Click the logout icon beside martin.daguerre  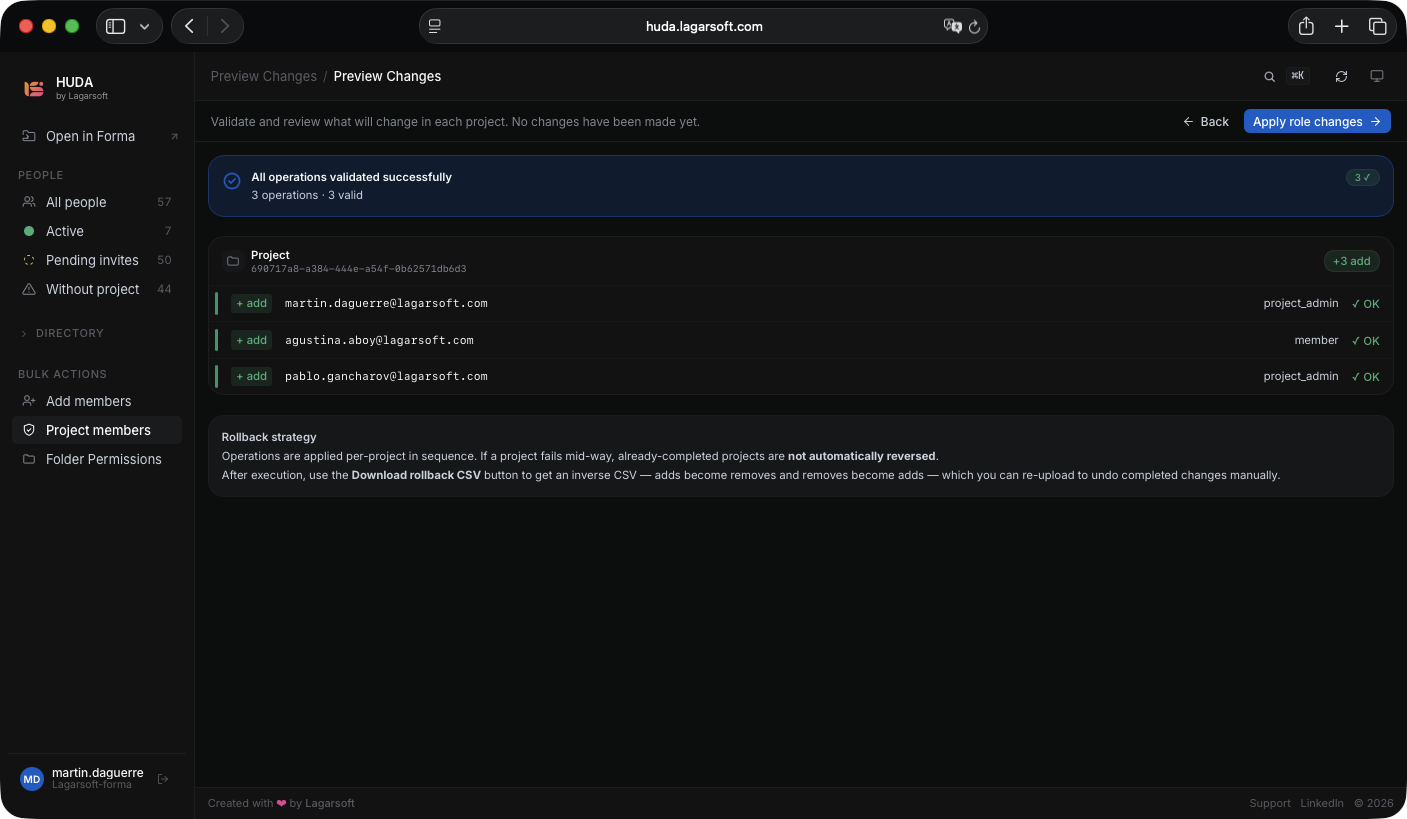(x=163, y=779)
